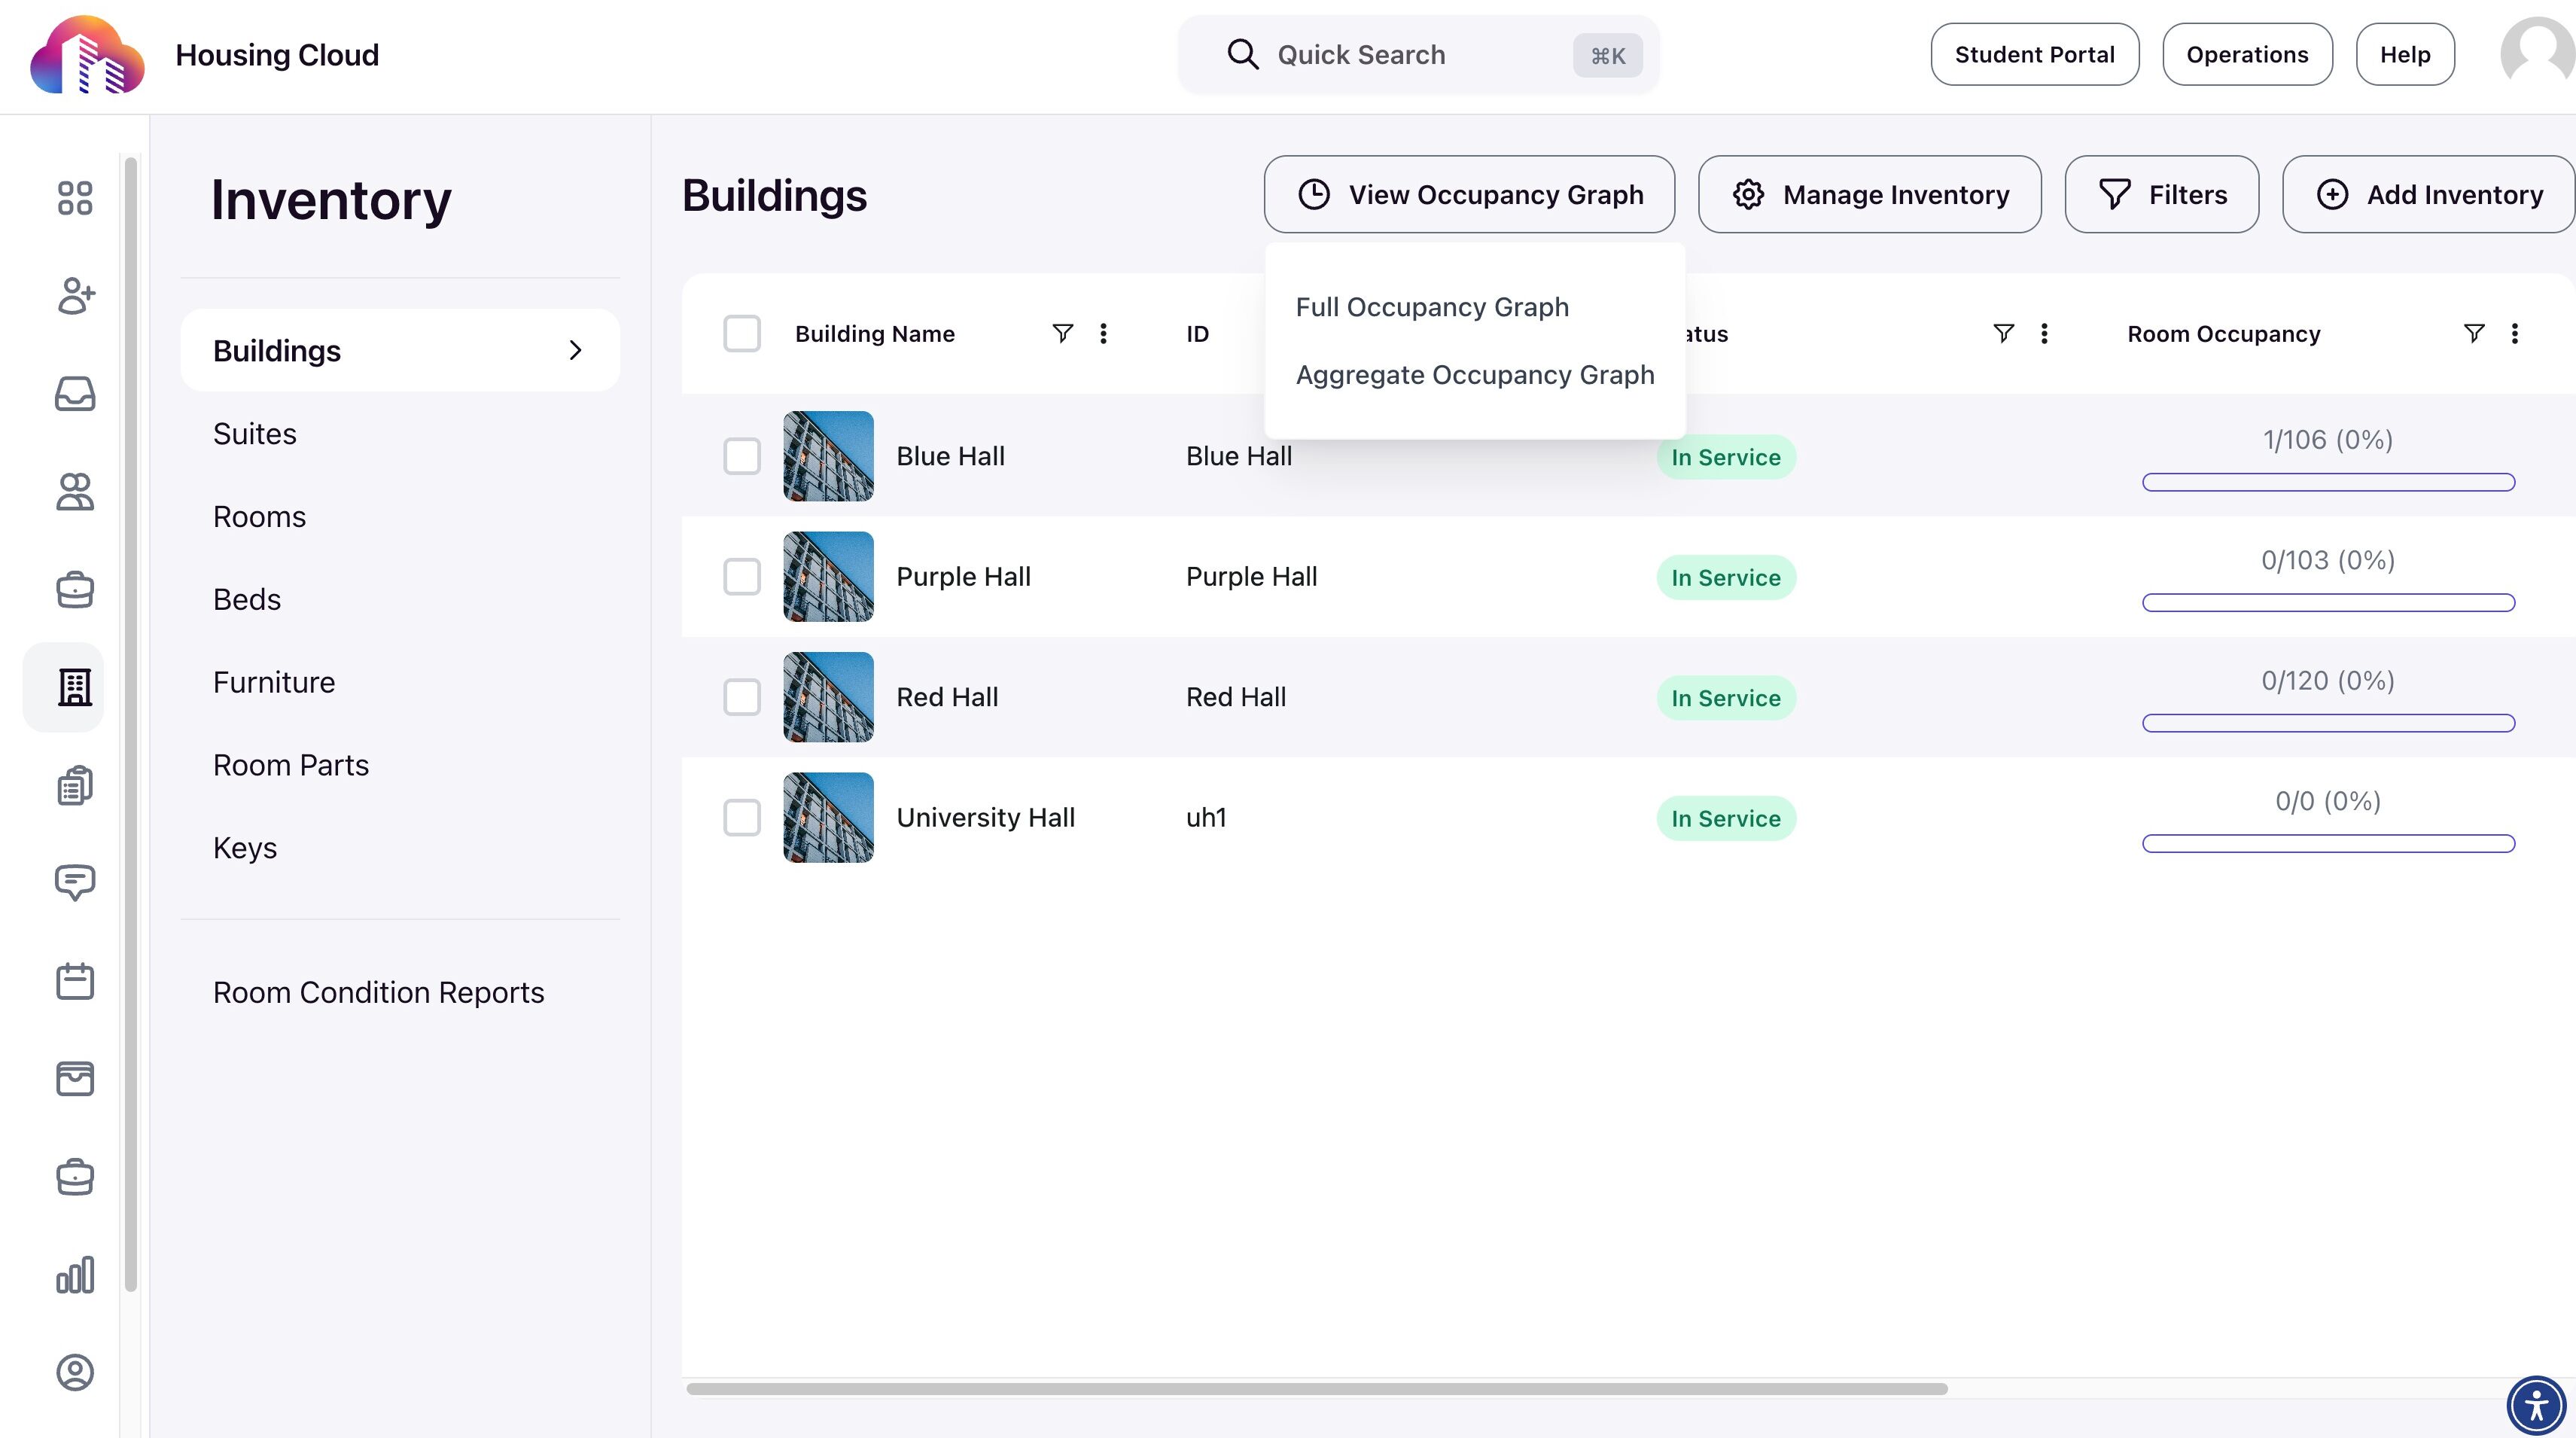This screenshot has height=1438, width=2576.
Task: Open the calendar icon in sidebar
Action: tap(75, 981)
